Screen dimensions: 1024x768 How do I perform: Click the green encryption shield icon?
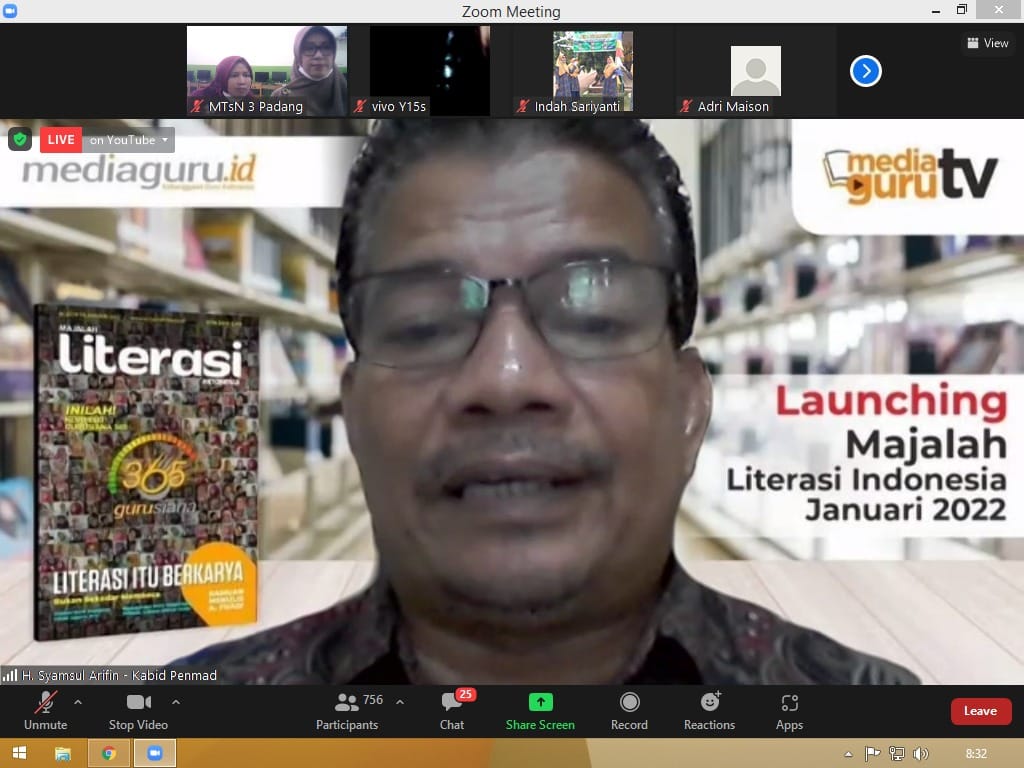pyautogui.click(x=20, y=139)
